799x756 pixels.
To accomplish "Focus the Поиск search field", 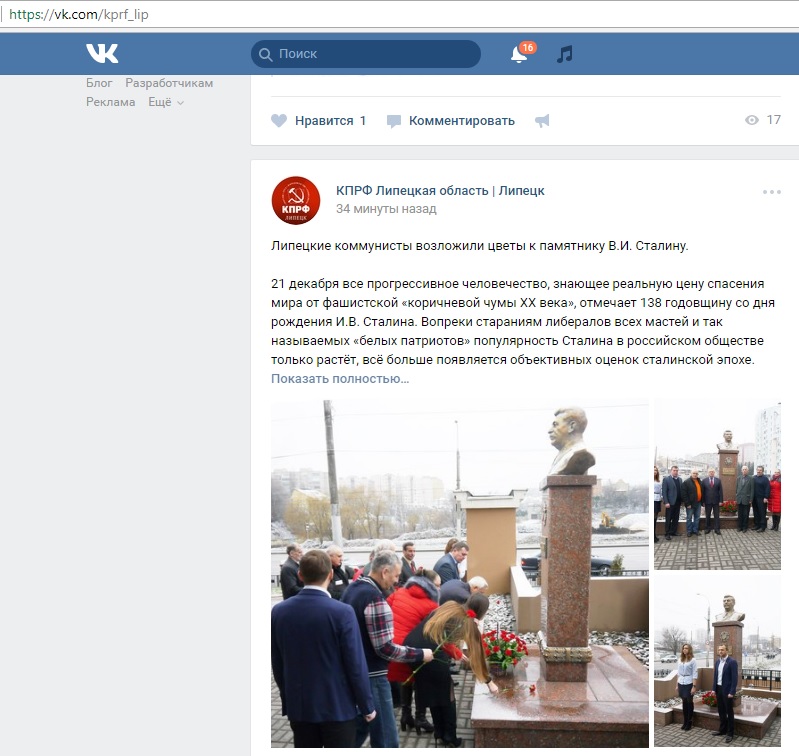I will click(366, 54).
